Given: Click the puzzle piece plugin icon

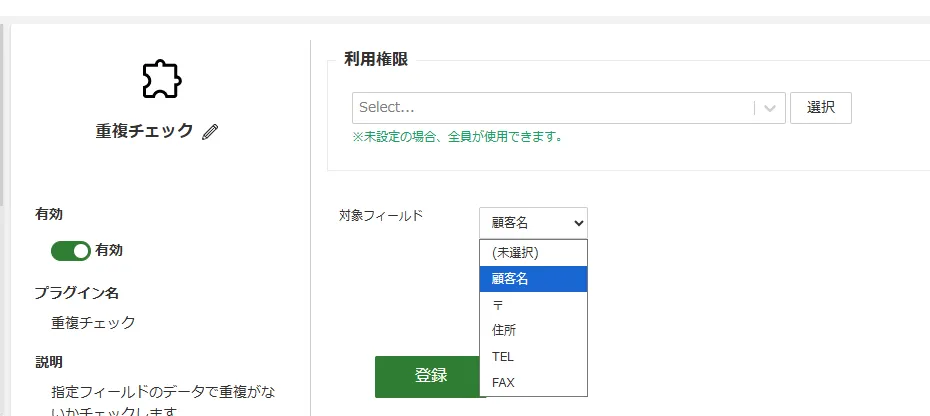Looking at the screenshot, I should [x=162, y=79].
